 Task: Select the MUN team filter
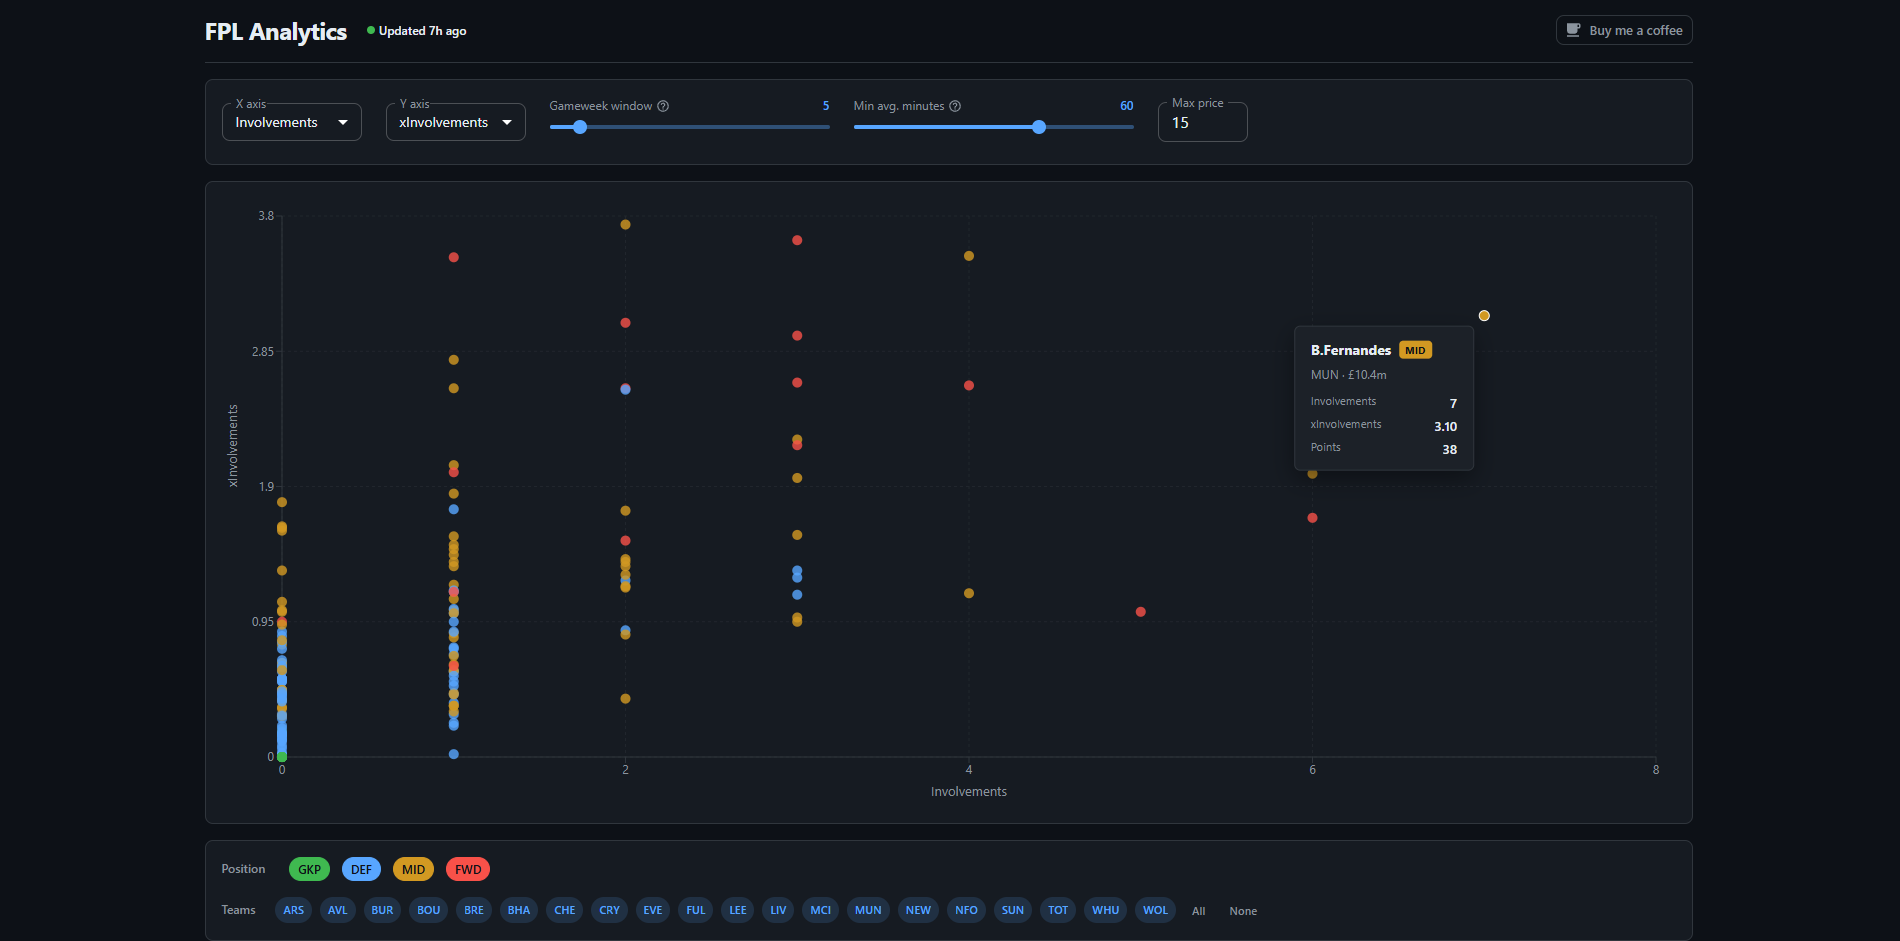coord(867,910)
